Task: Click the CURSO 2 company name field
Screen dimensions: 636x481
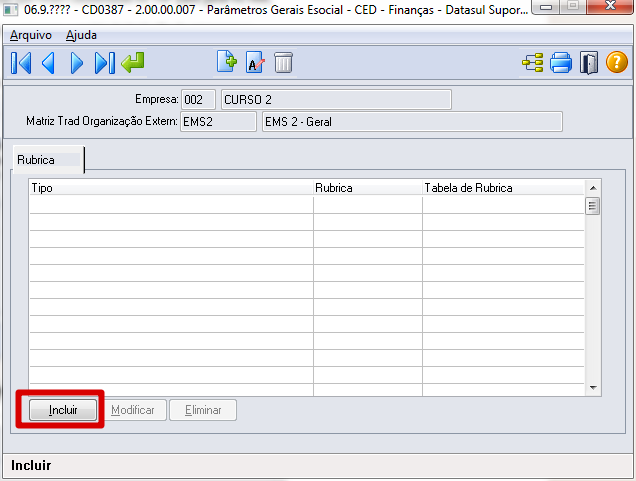Action: click(x=336, y=99)
